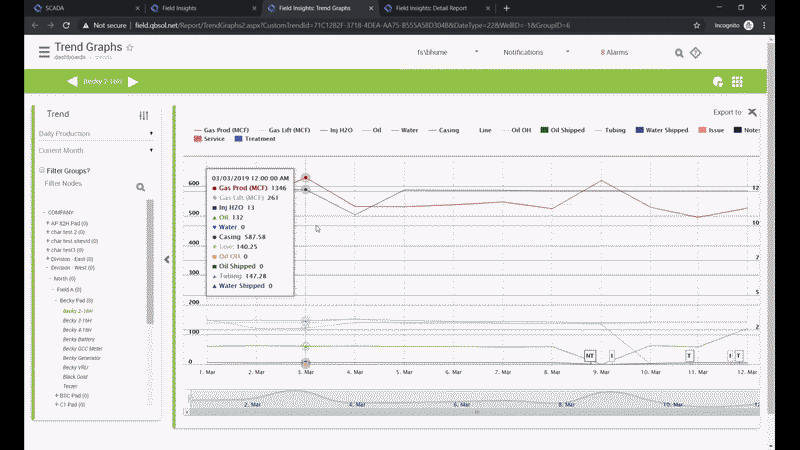Open the diamond help icon in the header

click(695, 53)
